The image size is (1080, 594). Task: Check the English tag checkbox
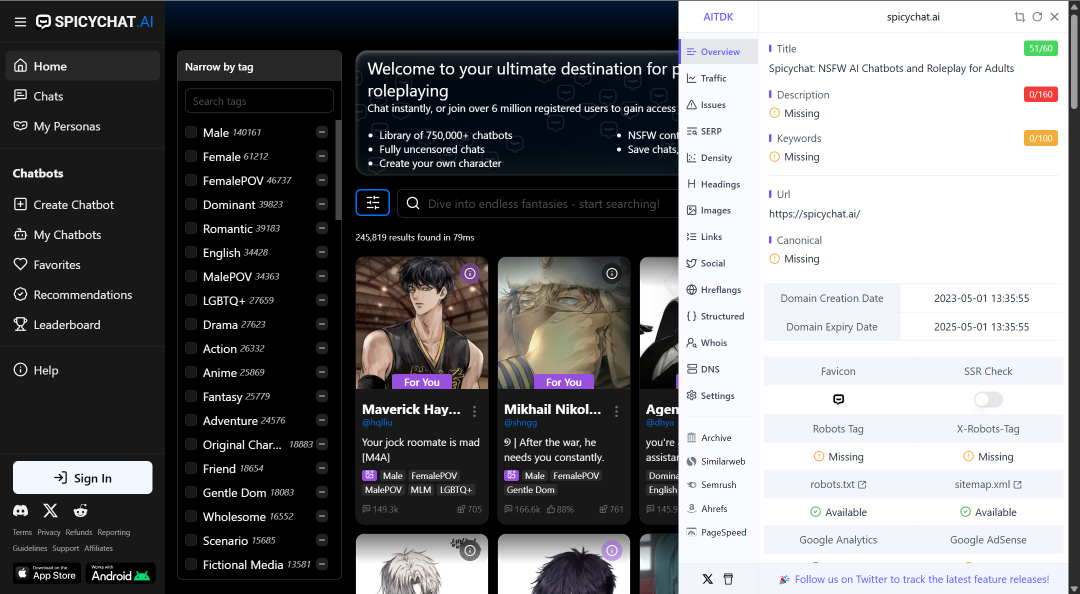point(191,252)
